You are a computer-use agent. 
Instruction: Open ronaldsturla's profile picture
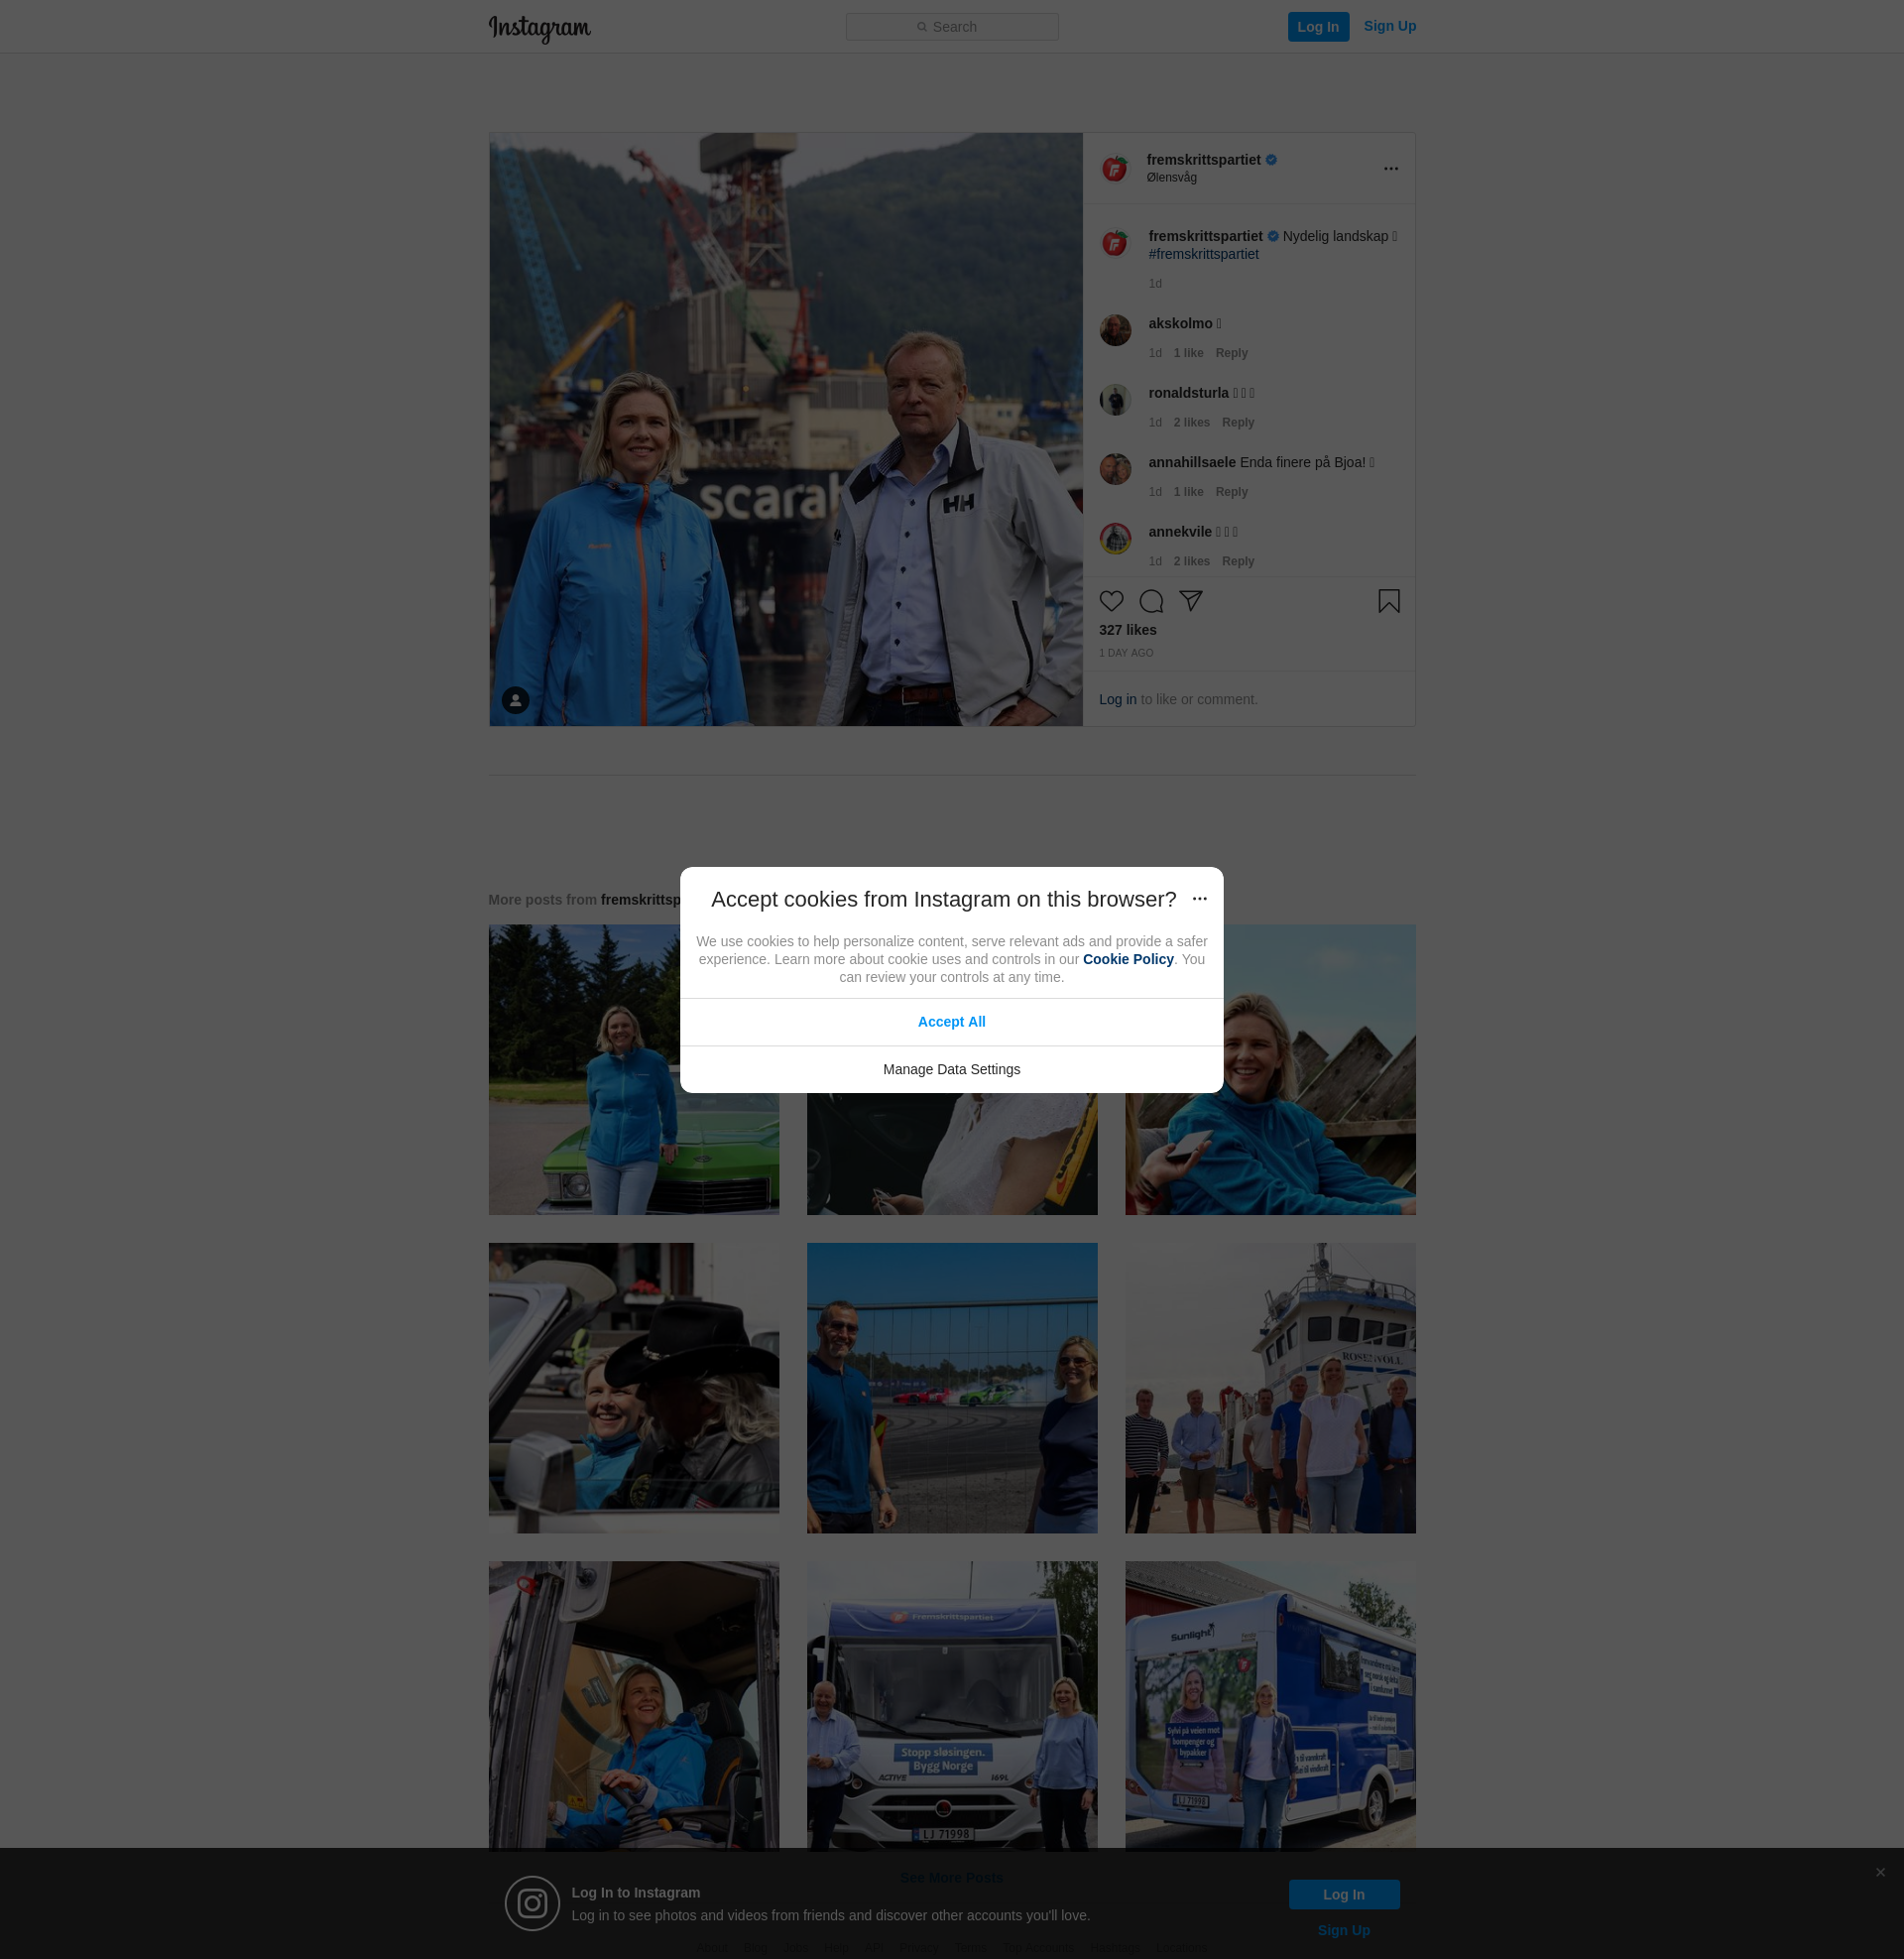[1115, 399]
